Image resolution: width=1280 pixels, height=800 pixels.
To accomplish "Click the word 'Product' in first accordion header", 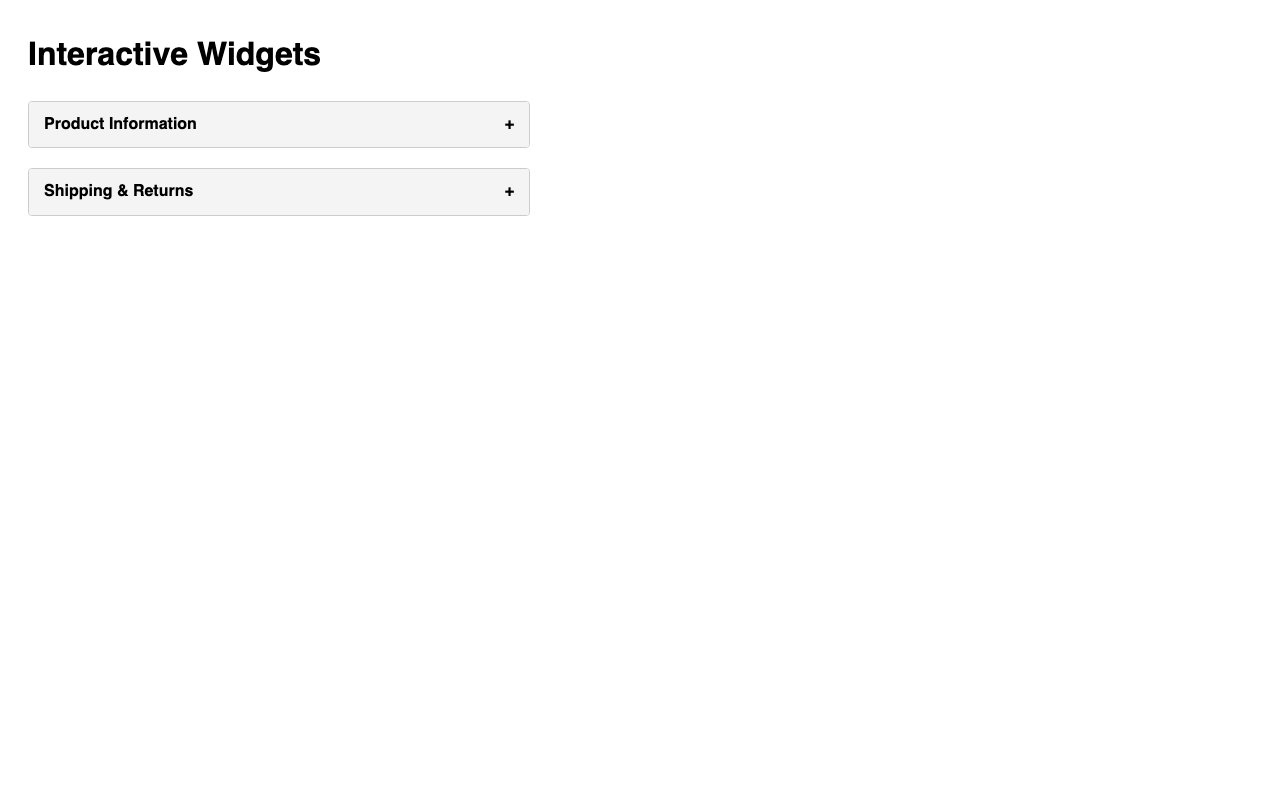I will point(74,124).
